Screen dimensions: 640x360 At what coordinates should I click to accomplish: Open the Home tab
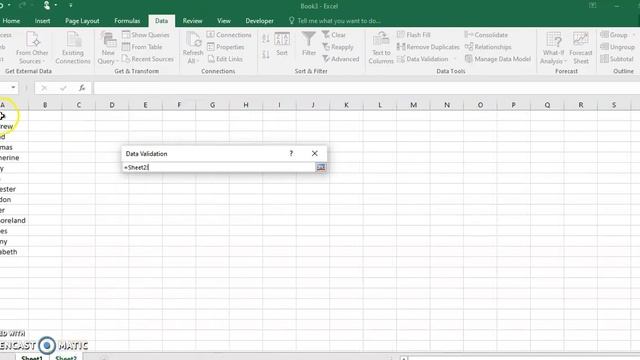pos(11,21)
